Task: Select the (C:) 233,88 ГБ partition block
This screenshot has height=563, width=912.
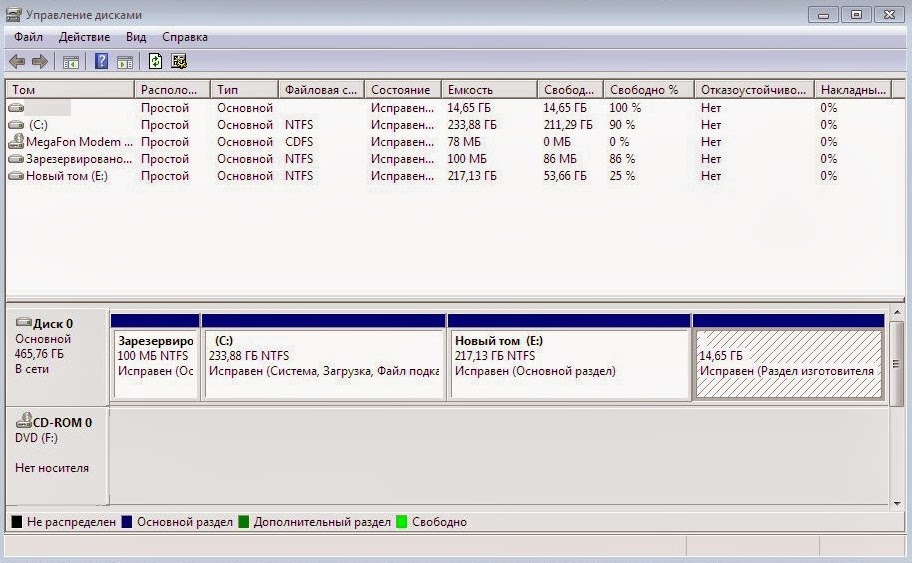Action: [323, 364]
